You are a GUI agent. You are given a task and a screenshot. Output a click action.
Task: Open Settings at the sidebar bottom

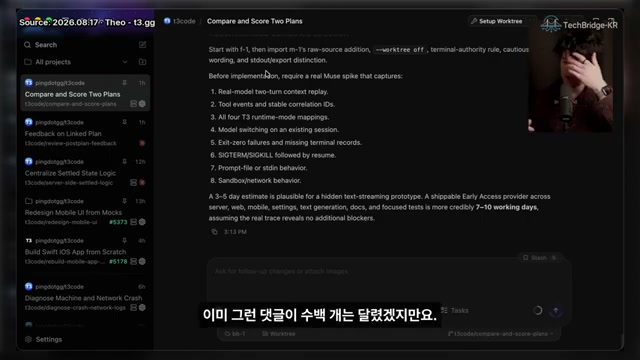[43, 340]
